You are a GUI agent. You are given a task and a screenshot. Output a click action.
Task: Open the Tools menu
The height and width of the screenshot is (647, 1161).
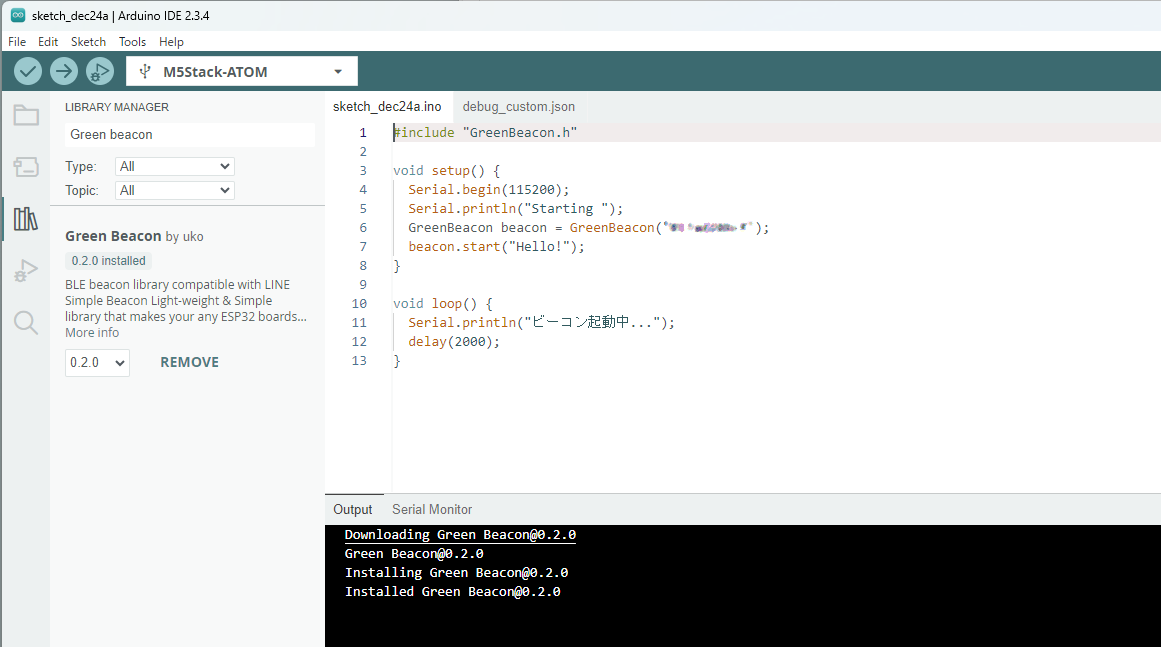133,41
